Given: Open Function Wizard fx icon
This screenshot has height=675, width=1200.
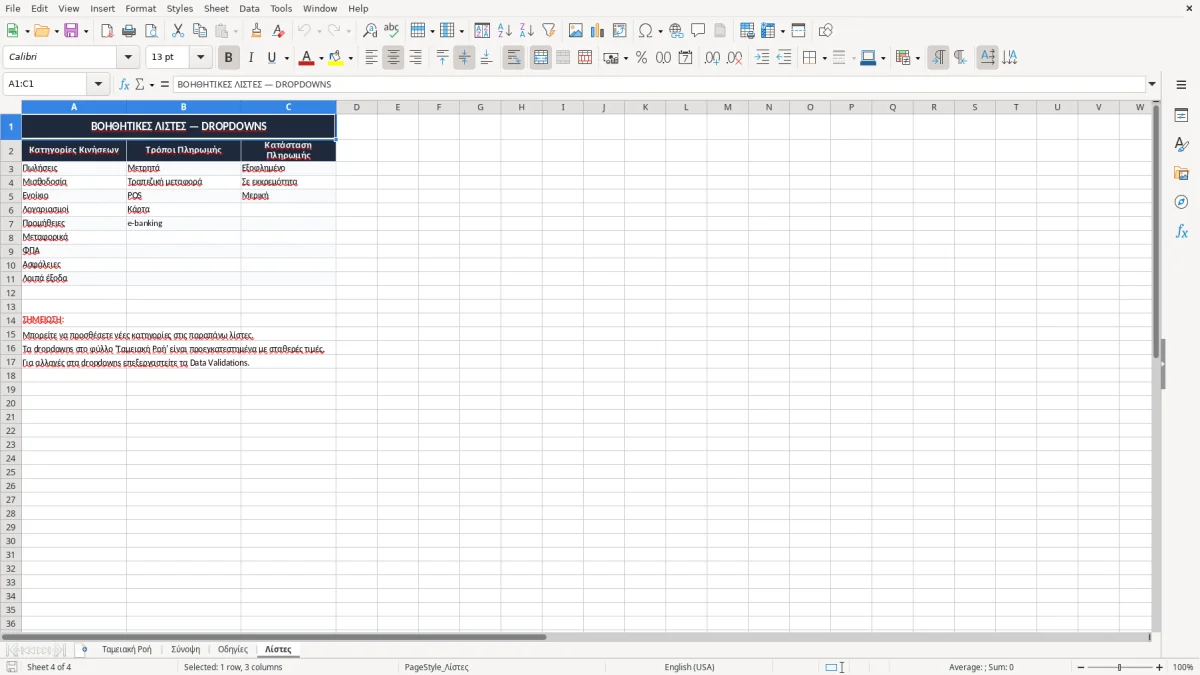Looking at the screenshot, I should pos(124,84).
